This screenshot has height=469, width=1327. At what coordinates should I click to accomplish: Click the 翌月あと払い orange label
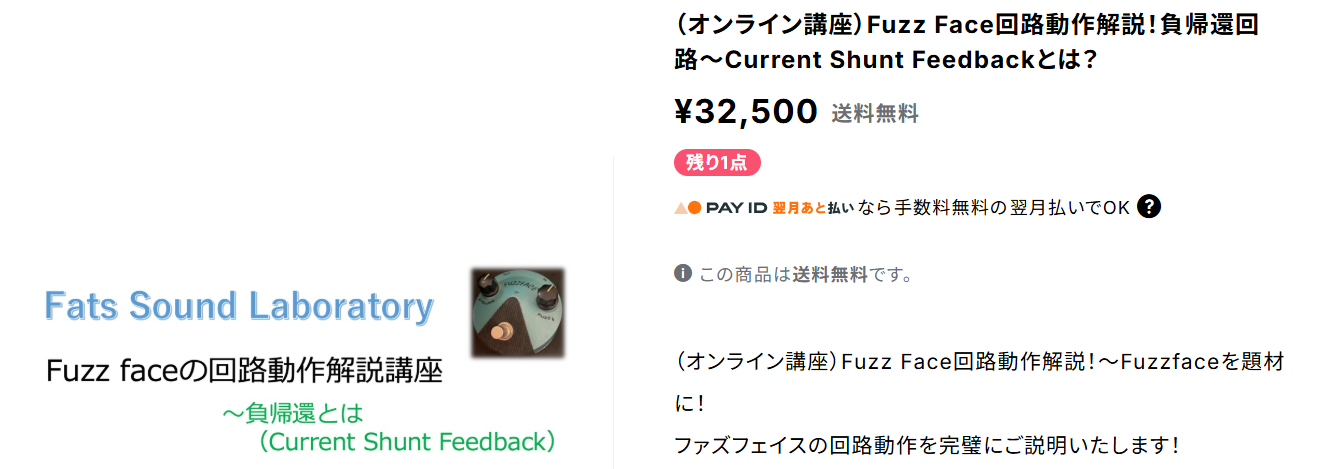[x=813, y=208]
